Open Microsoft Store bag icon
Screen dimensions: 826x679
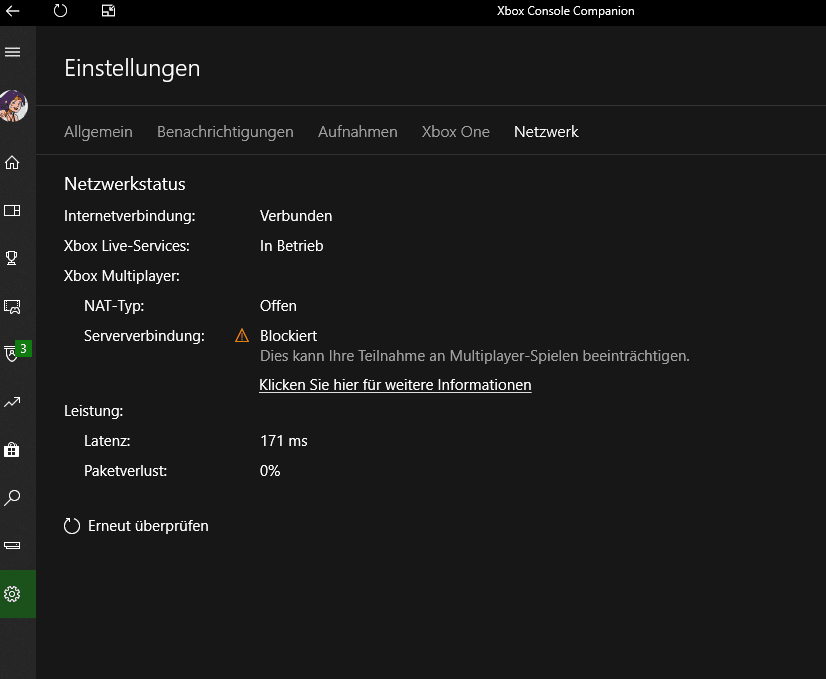(12, 450)
